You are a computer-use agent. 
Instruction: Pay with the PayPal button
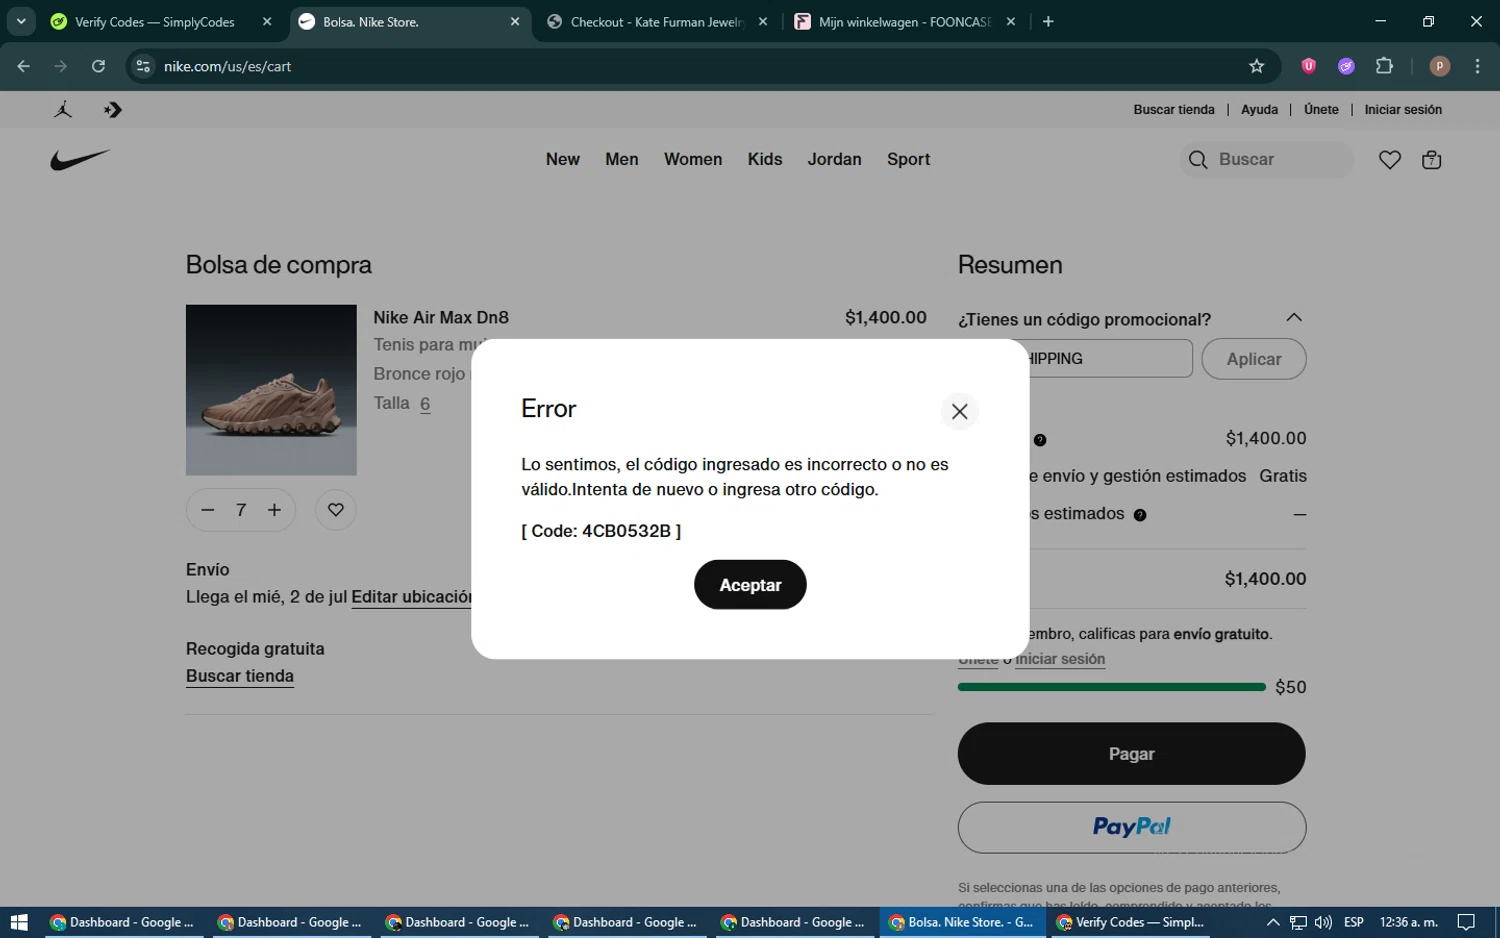pyautogui.click(x=1132, y=827)
